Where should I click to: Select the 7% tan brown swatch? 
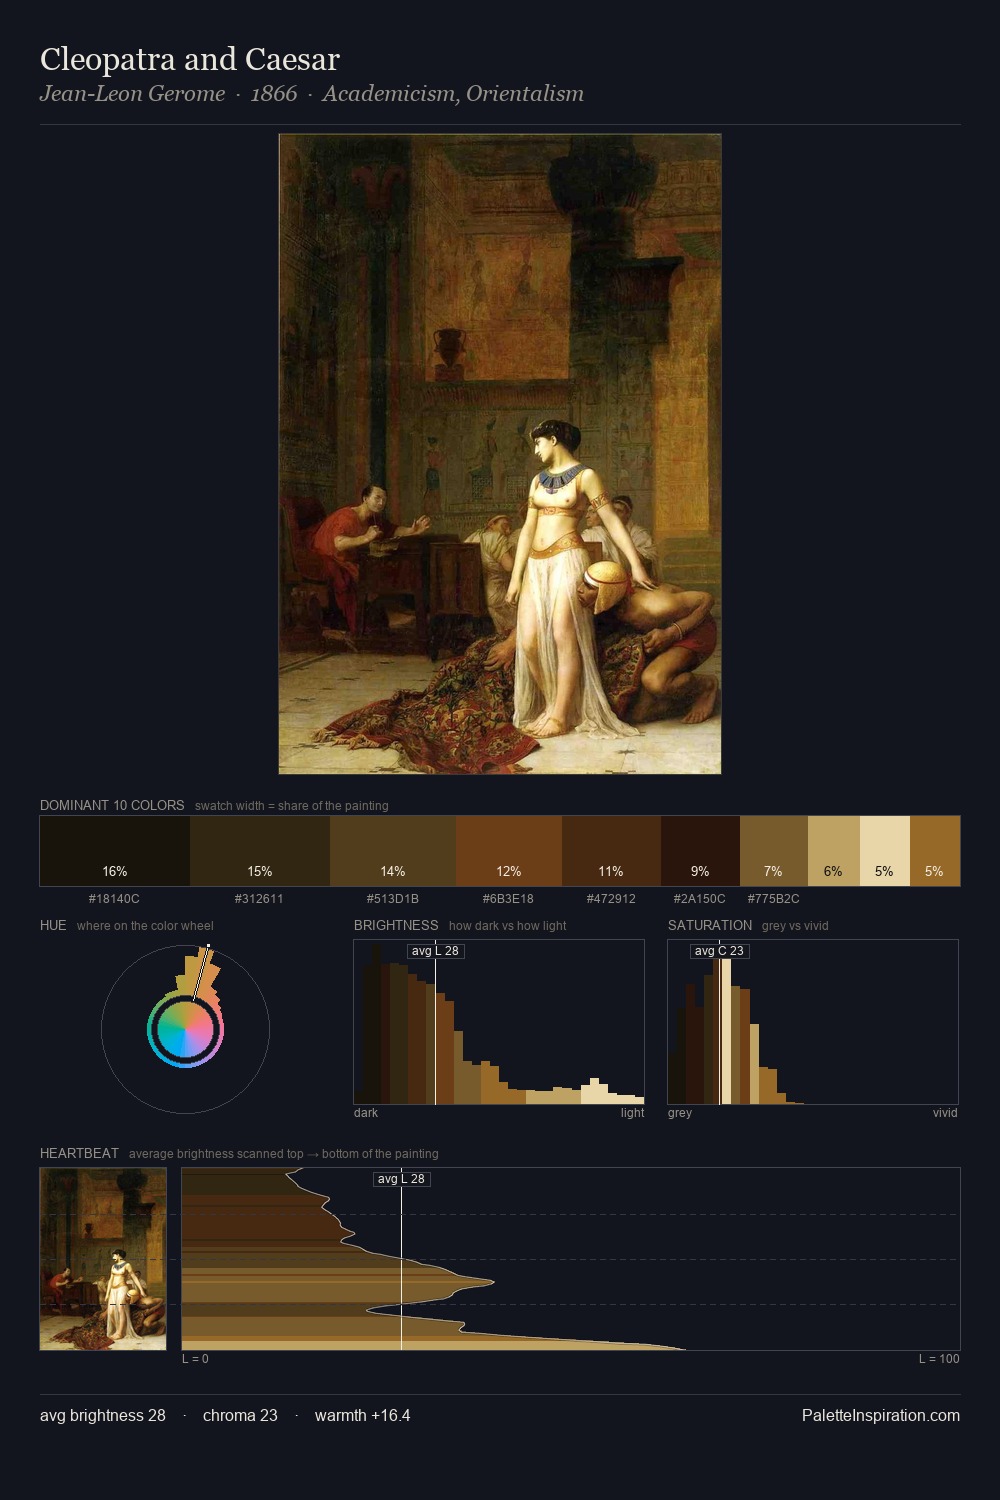(774, 851)
